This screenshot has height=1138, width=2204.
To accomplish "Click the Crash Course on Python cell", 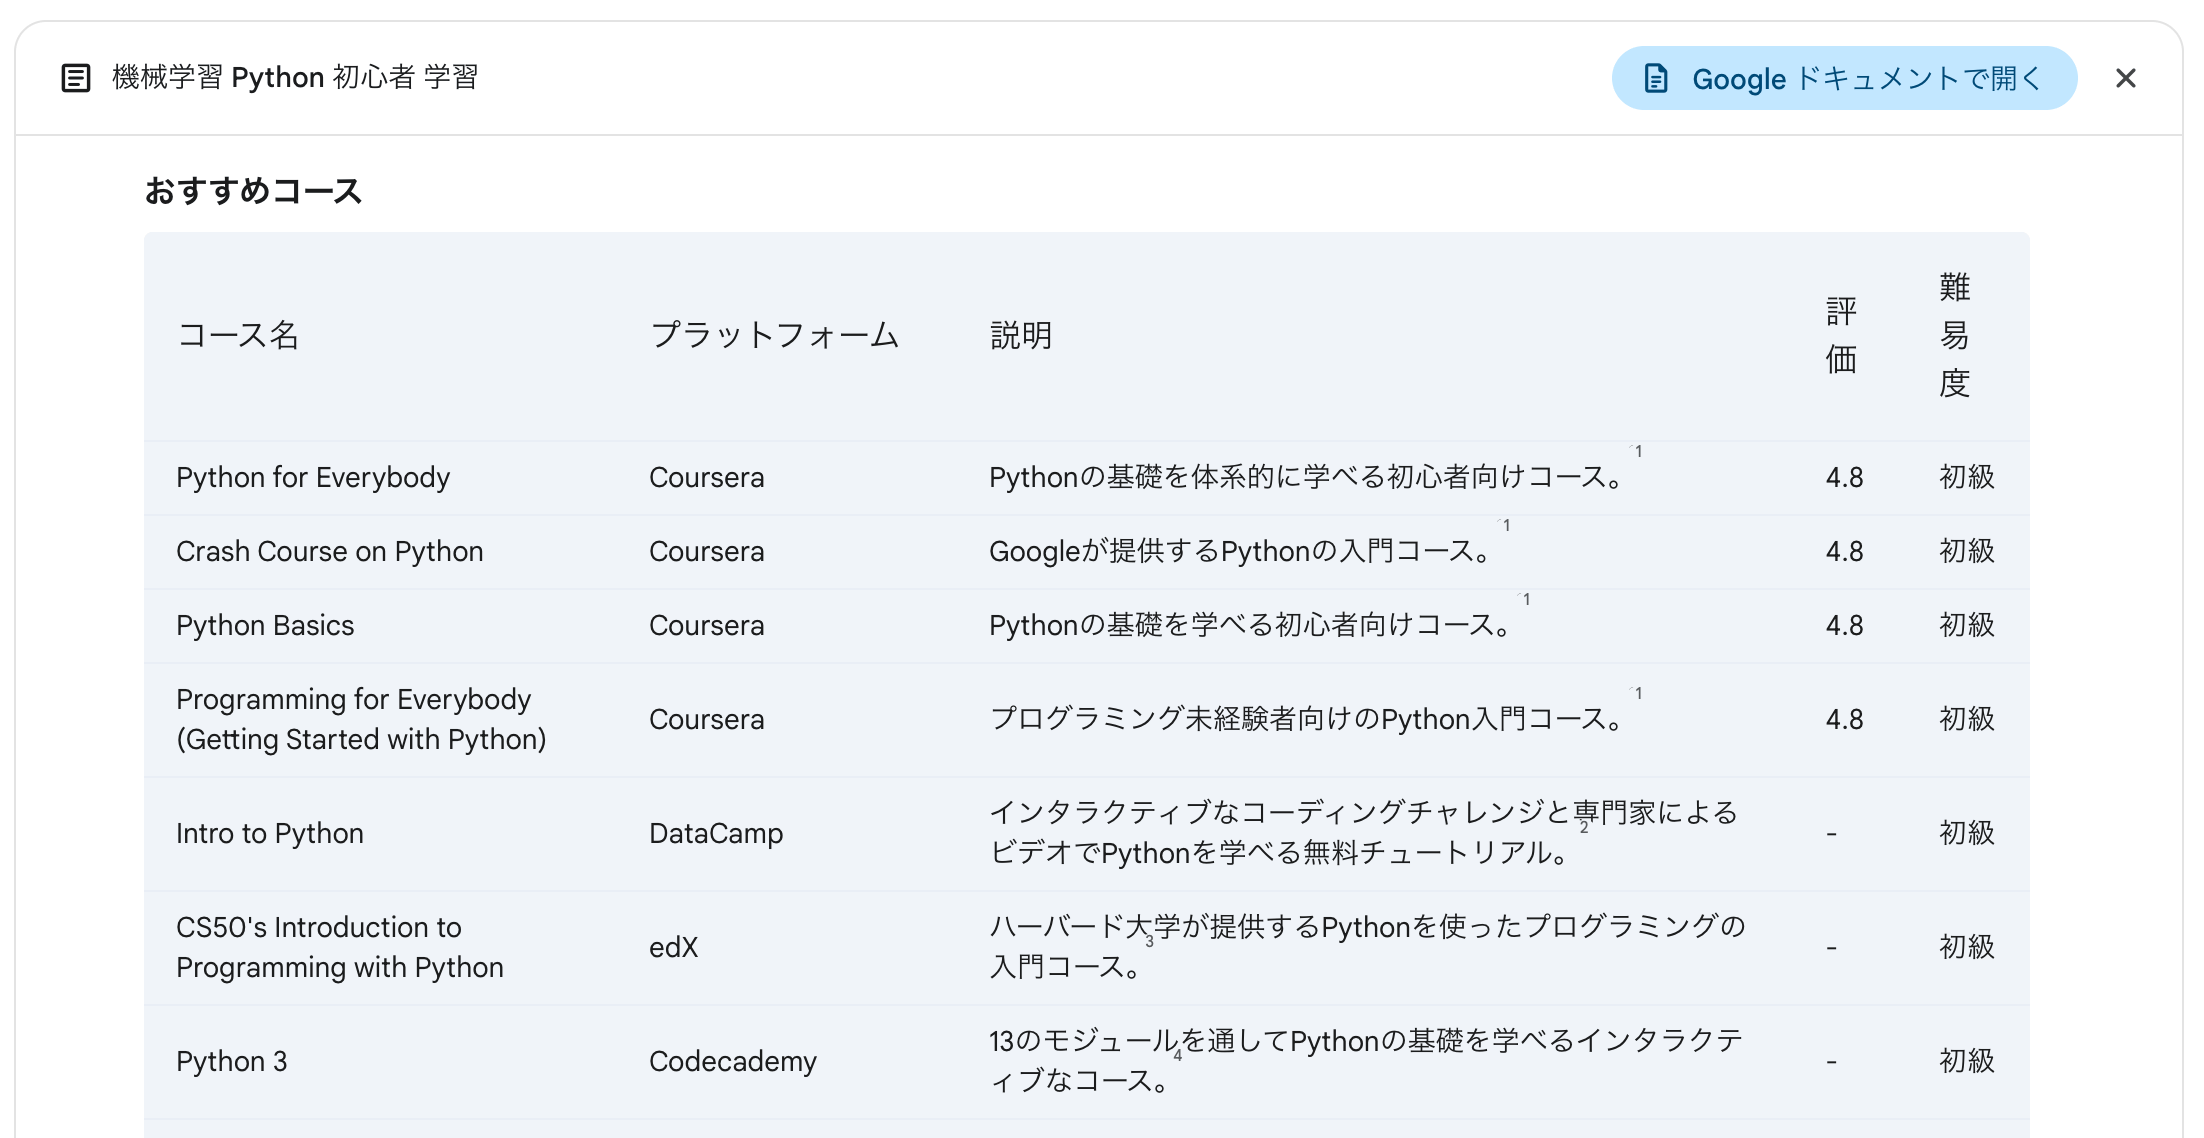I will [x=329, y=552].
